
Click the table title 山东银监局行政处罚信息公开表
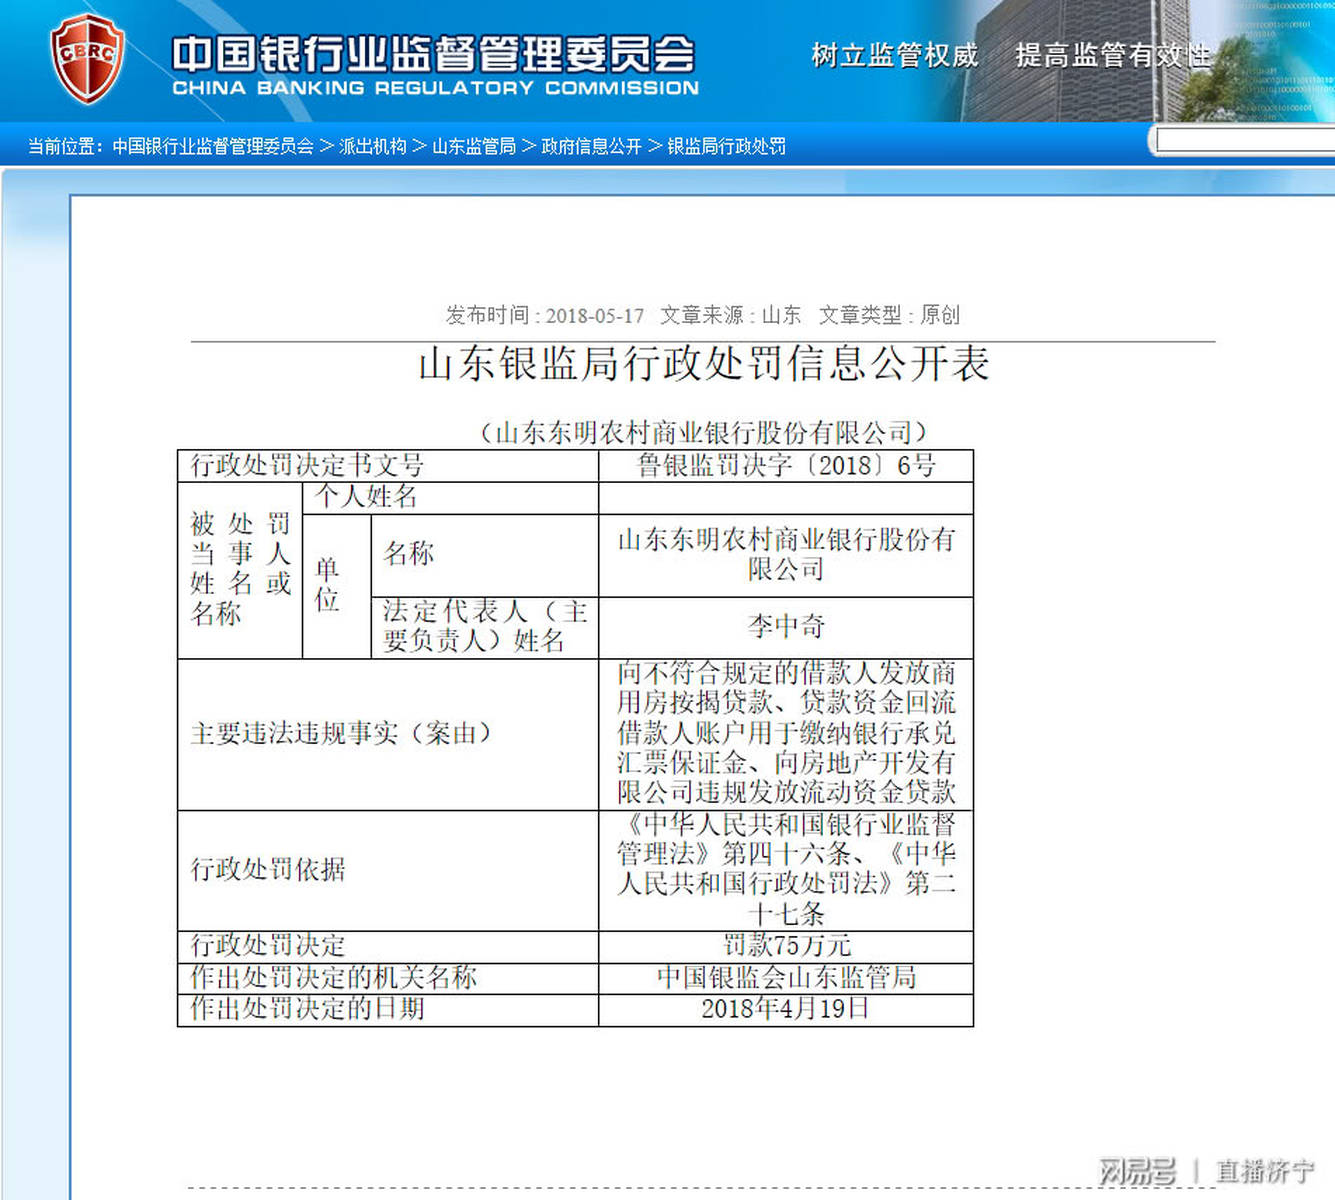[x=703, y=366]
